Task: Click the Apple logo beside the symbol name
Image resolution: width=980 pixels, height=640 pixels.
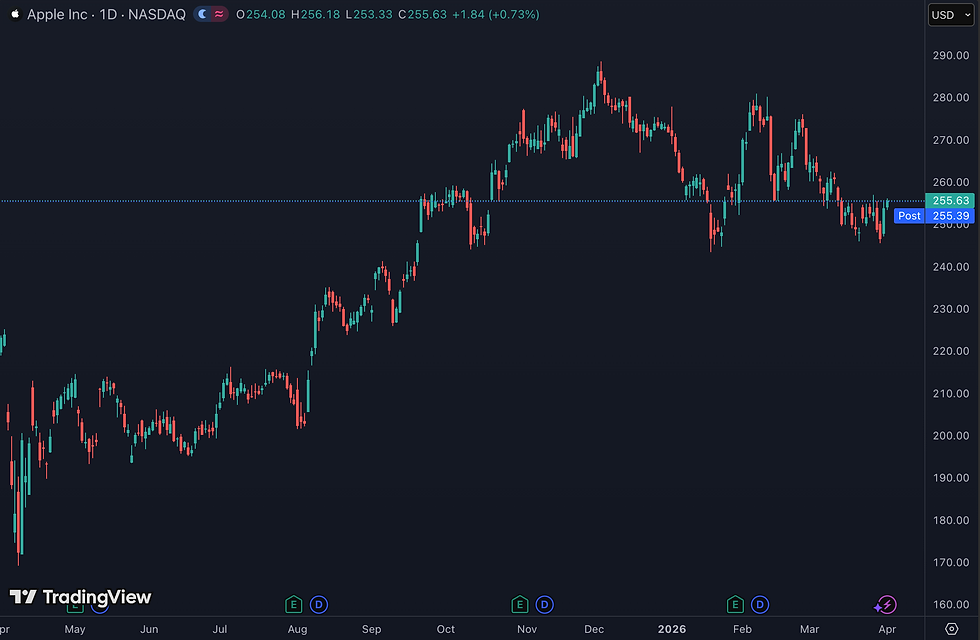Action: (x=15, y=14)
